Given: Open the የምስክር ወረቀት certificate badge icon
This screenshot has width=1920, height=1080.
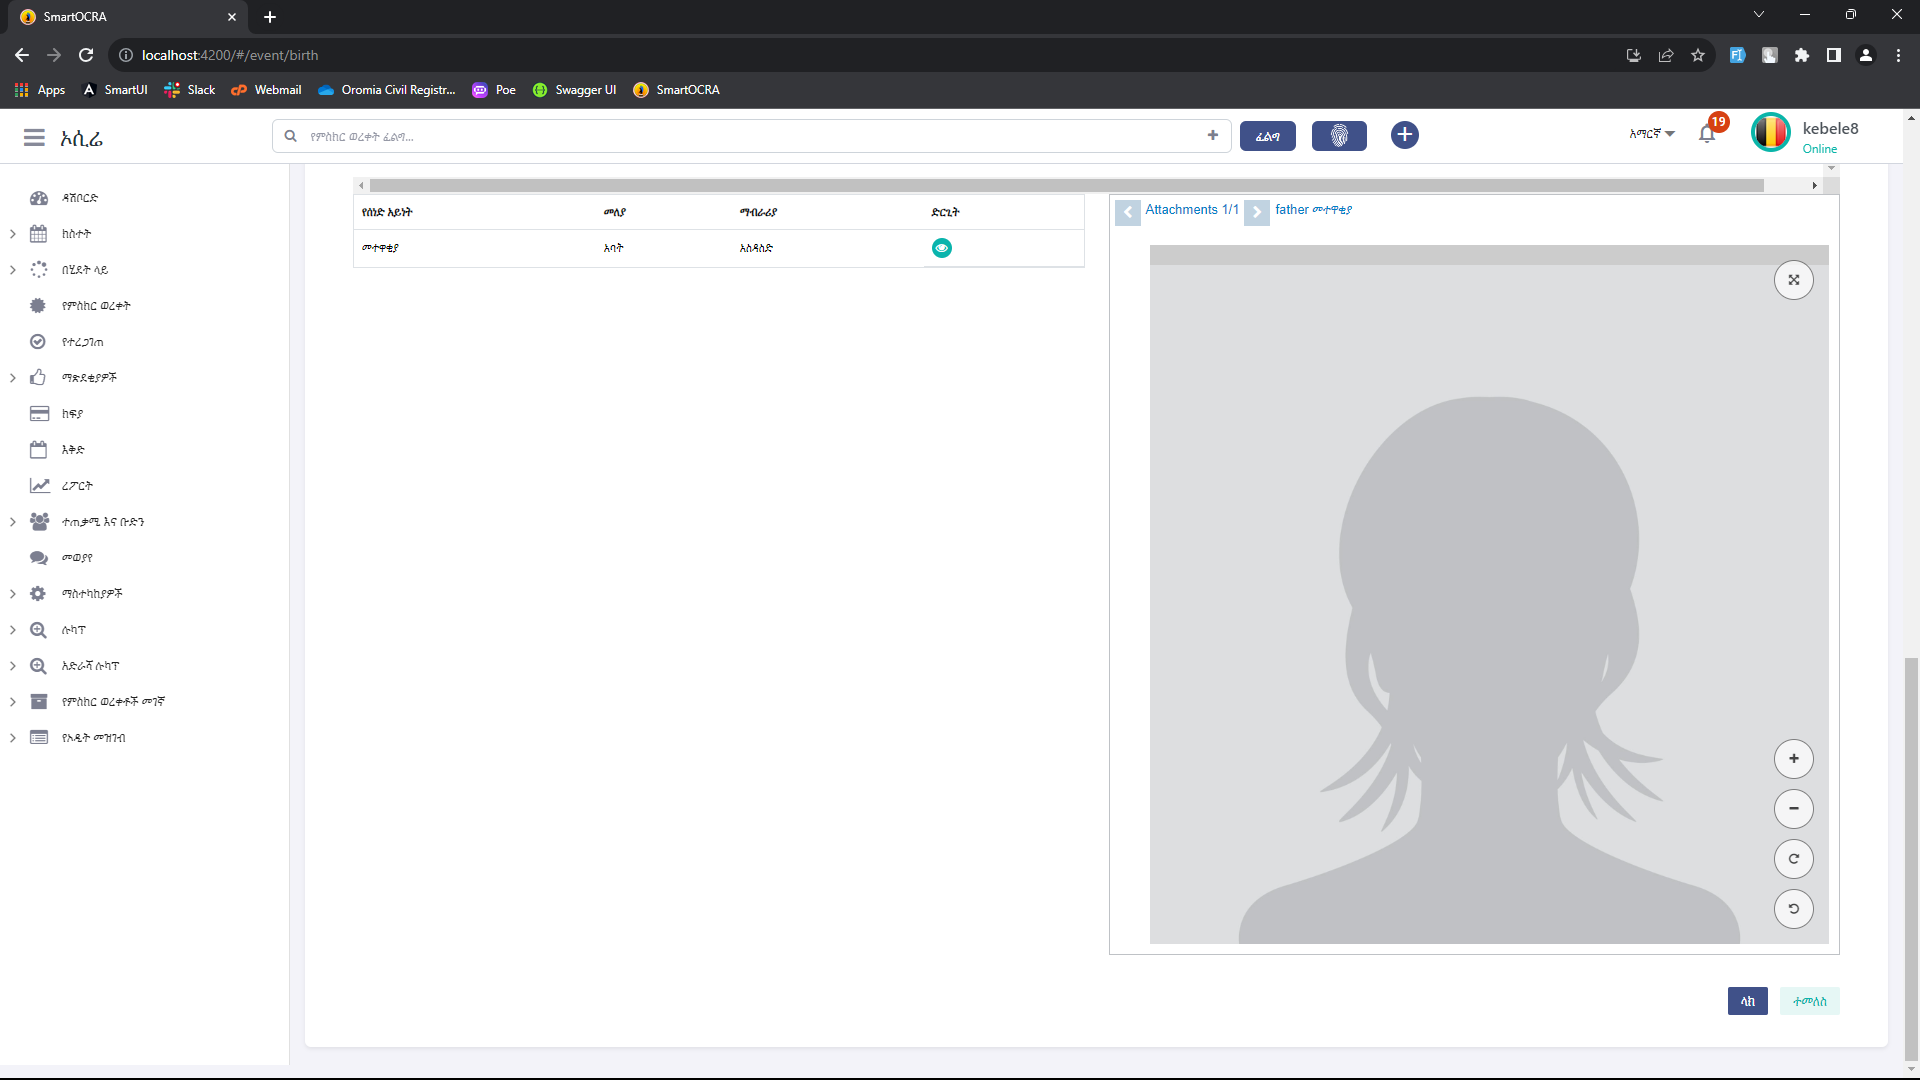Looking at the screenshot, I should pos(39,306).
